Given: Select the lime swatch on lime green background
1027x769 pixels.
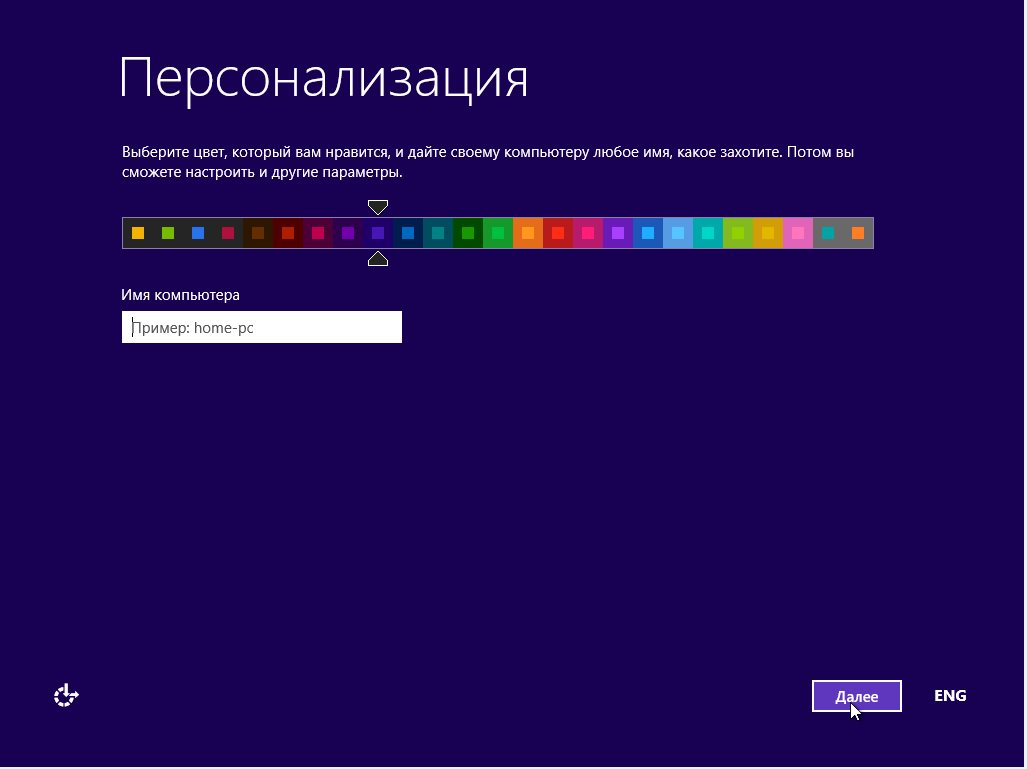Looking at the screenshot, I should click(x=739, y=234).
